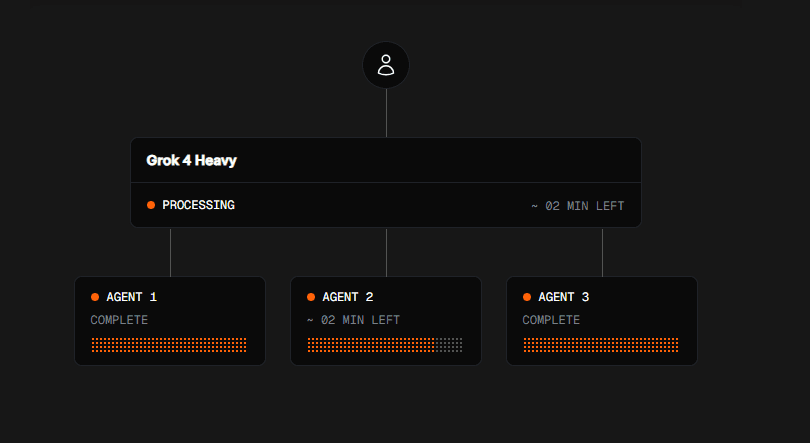This screenshot has width=810, height=443.
Task: Click the connector line between user and Grok panel
Action: coord(386,113)
